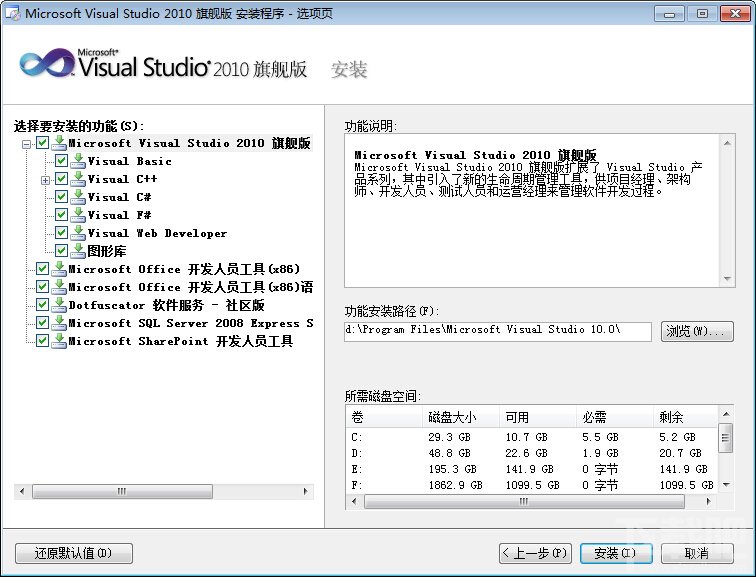Select the Visual Web Developer tree item label

[x=157, y=233]
